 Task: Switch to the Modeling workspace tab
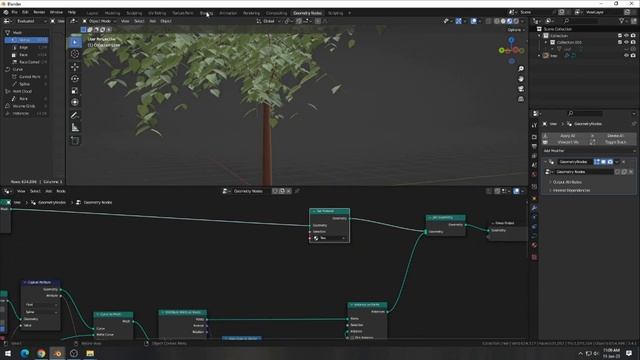(112, 13)
